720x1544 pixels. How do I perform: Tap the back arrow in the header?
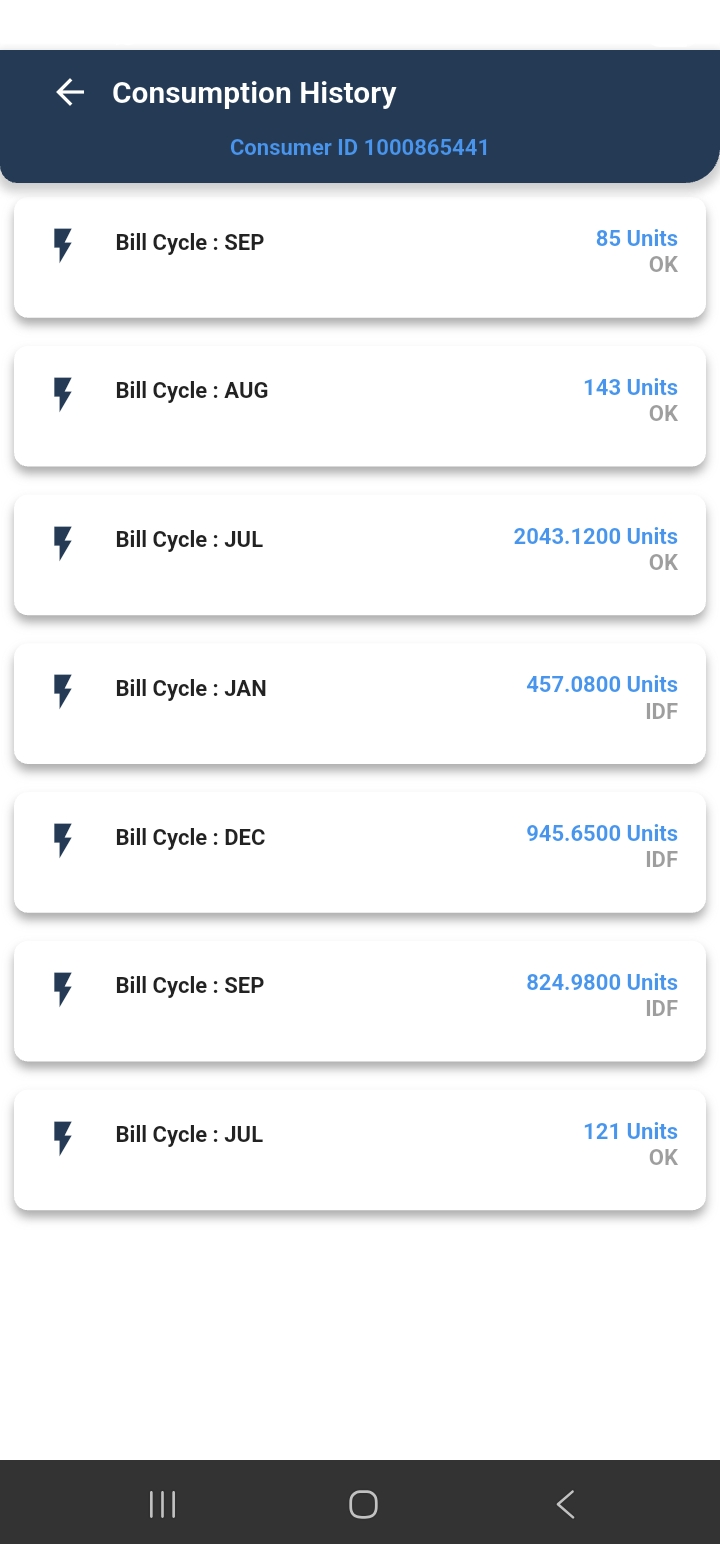point(70,93)
